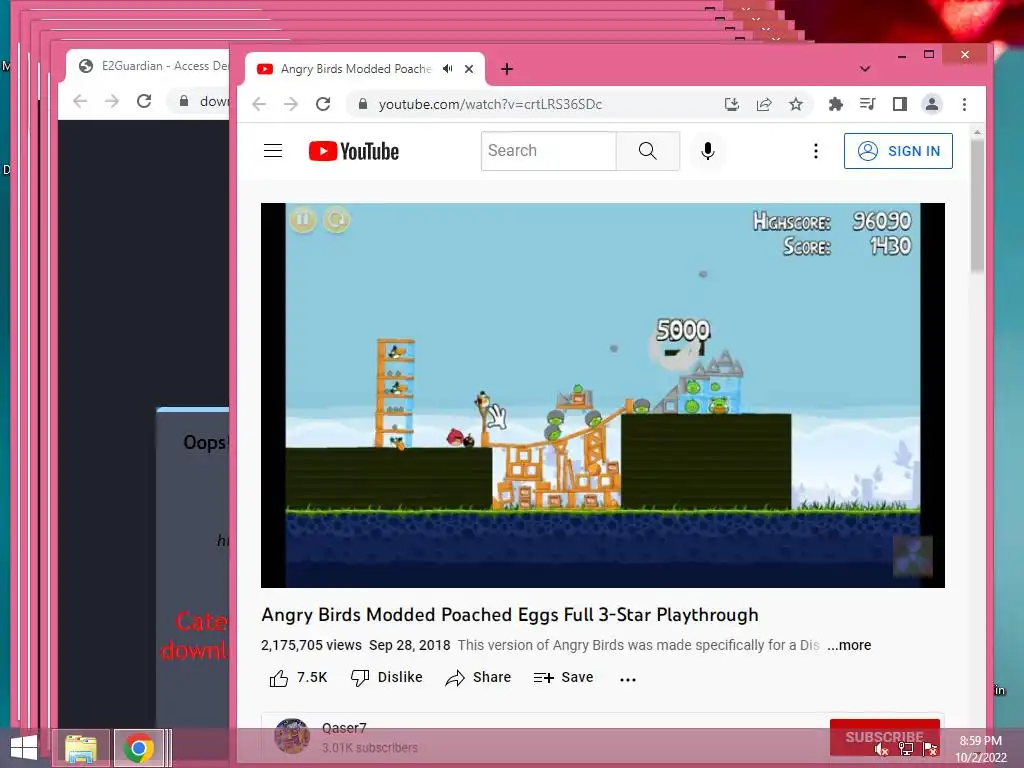Click the Dislike button

(x=387, y=678)
